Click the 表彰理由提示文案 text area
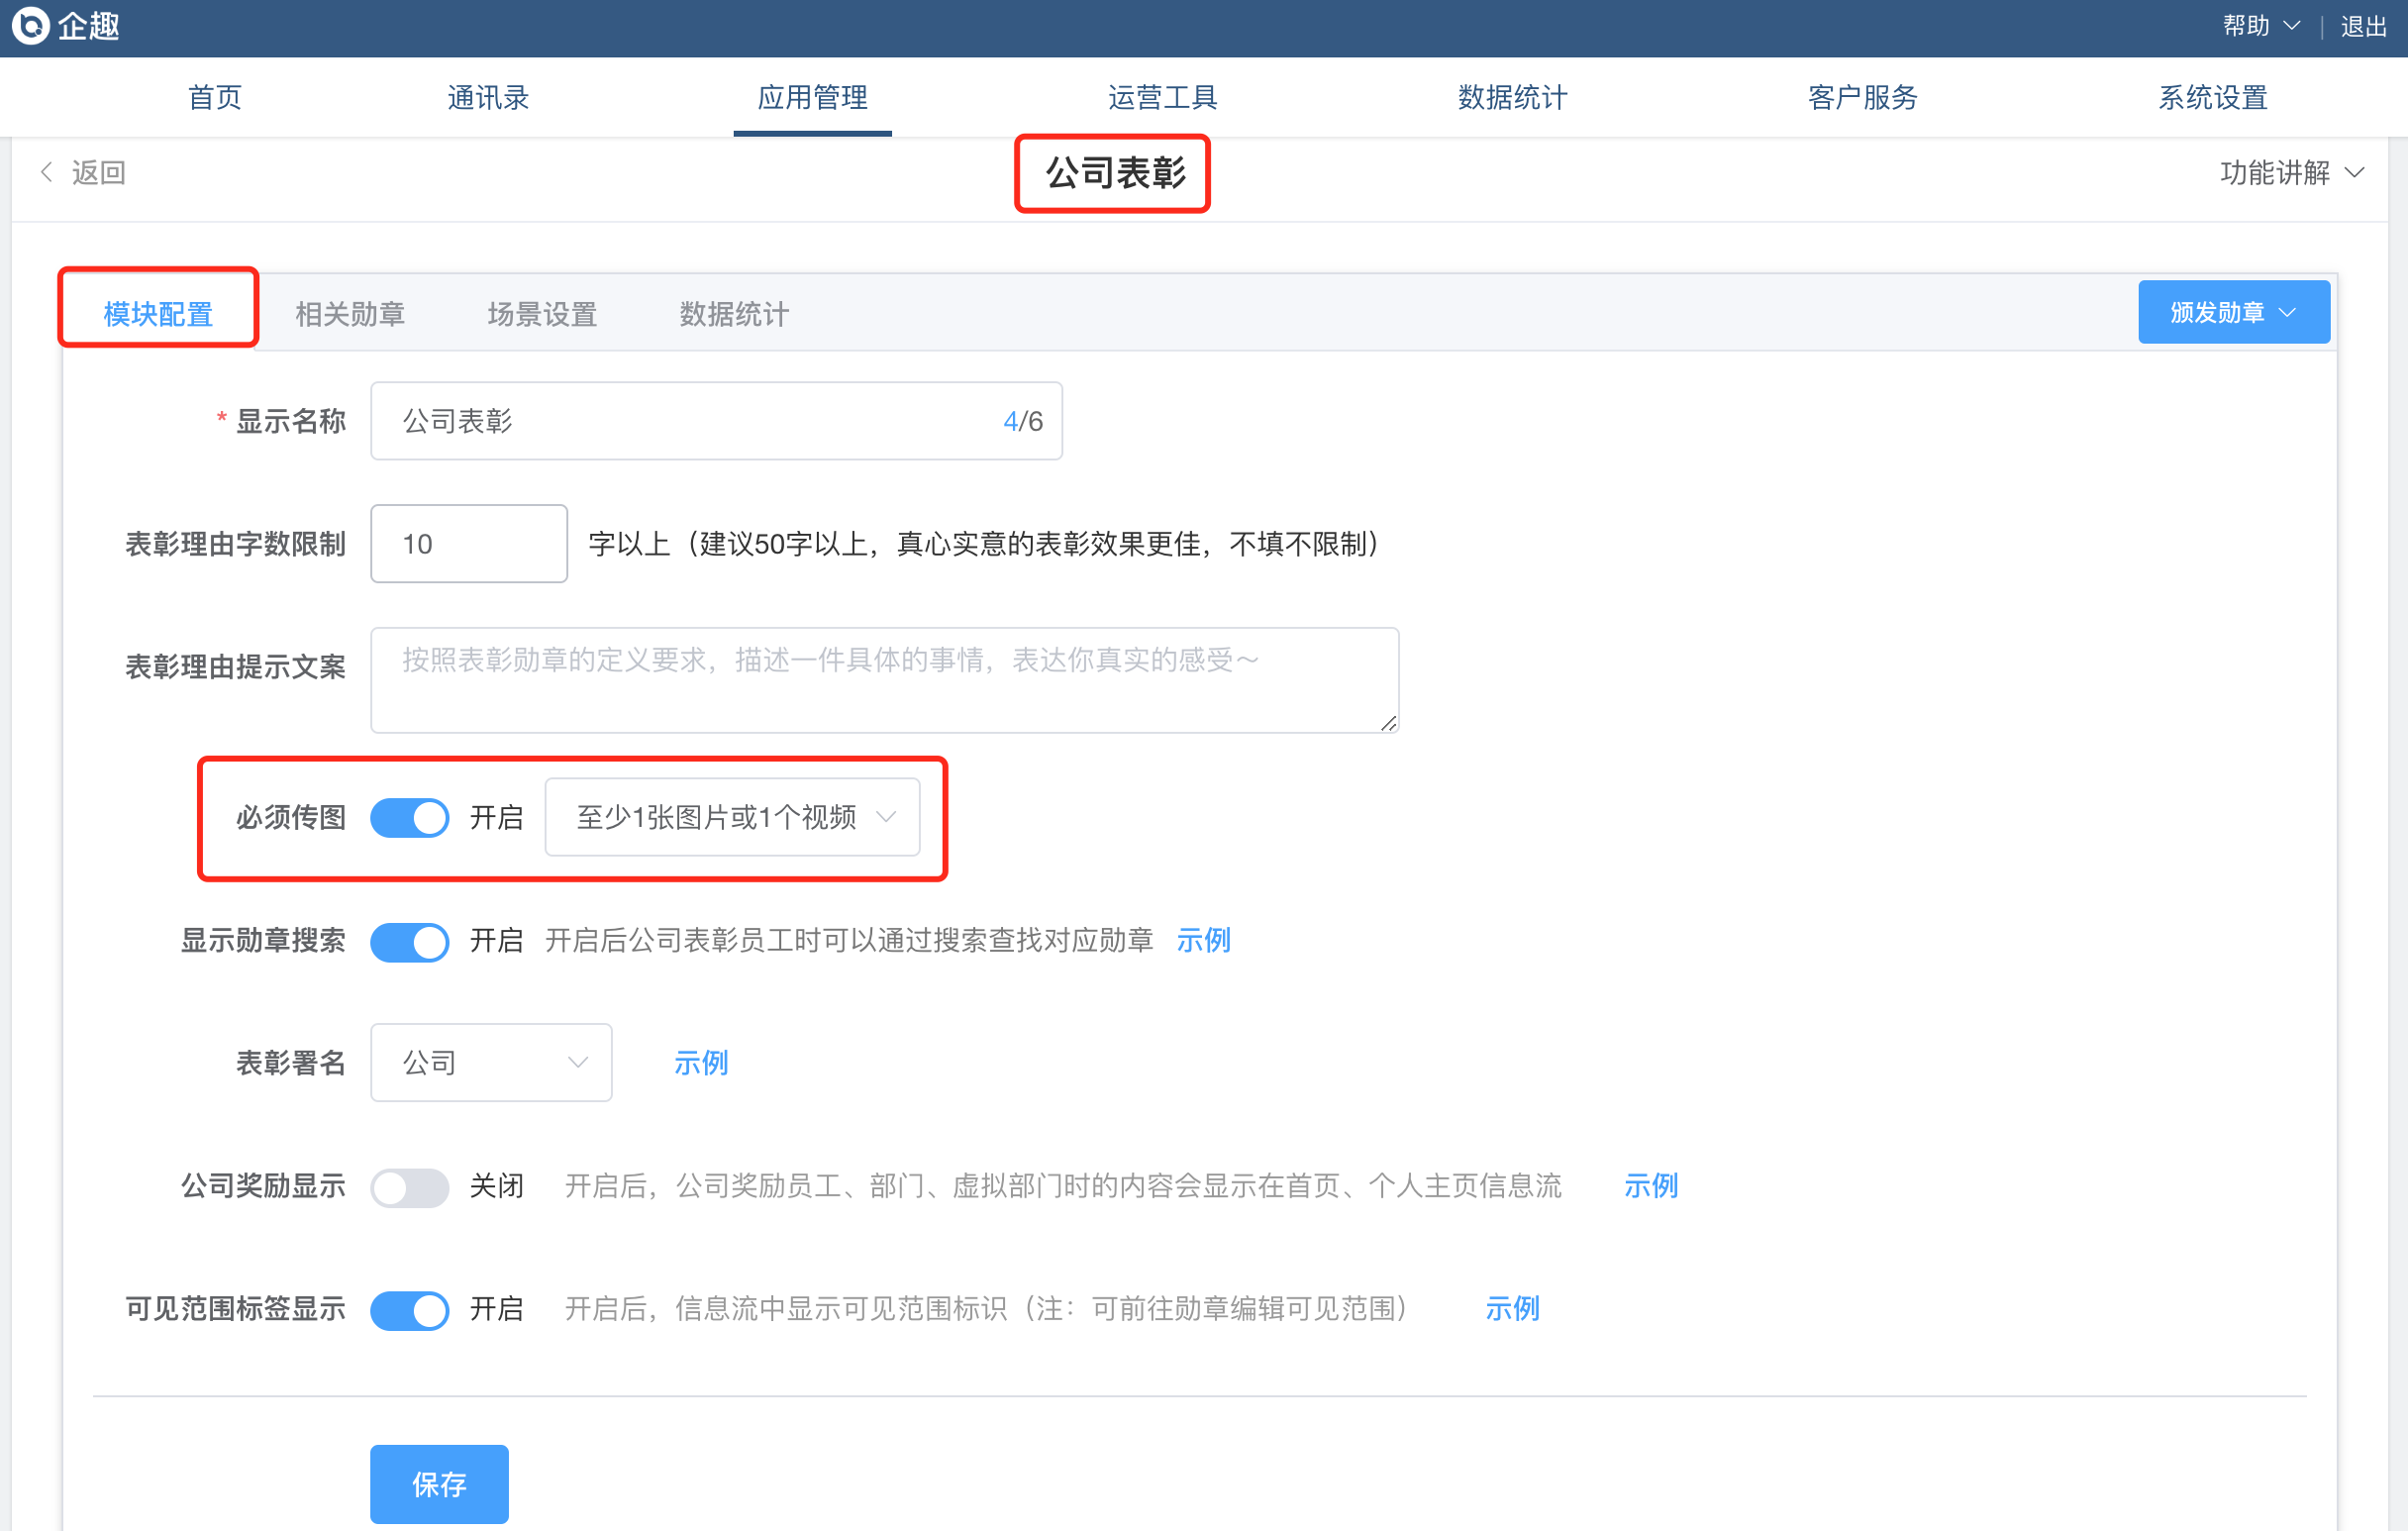This screenshot has width=2408, height=1531. [x=884, y=680]
